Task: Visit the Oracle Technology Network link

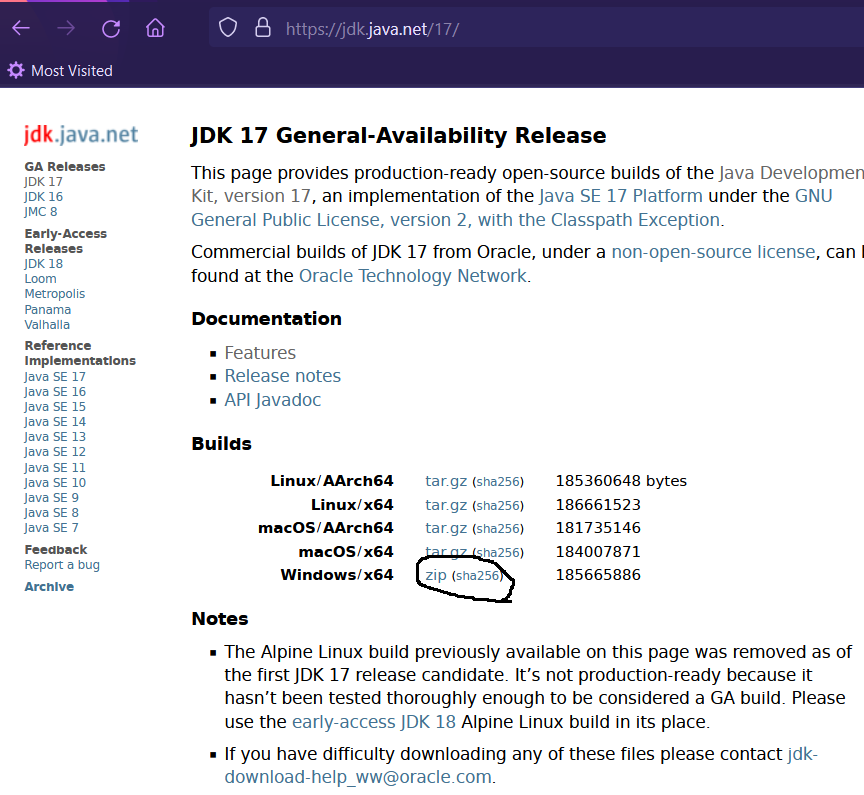Action: pos(413,275)
